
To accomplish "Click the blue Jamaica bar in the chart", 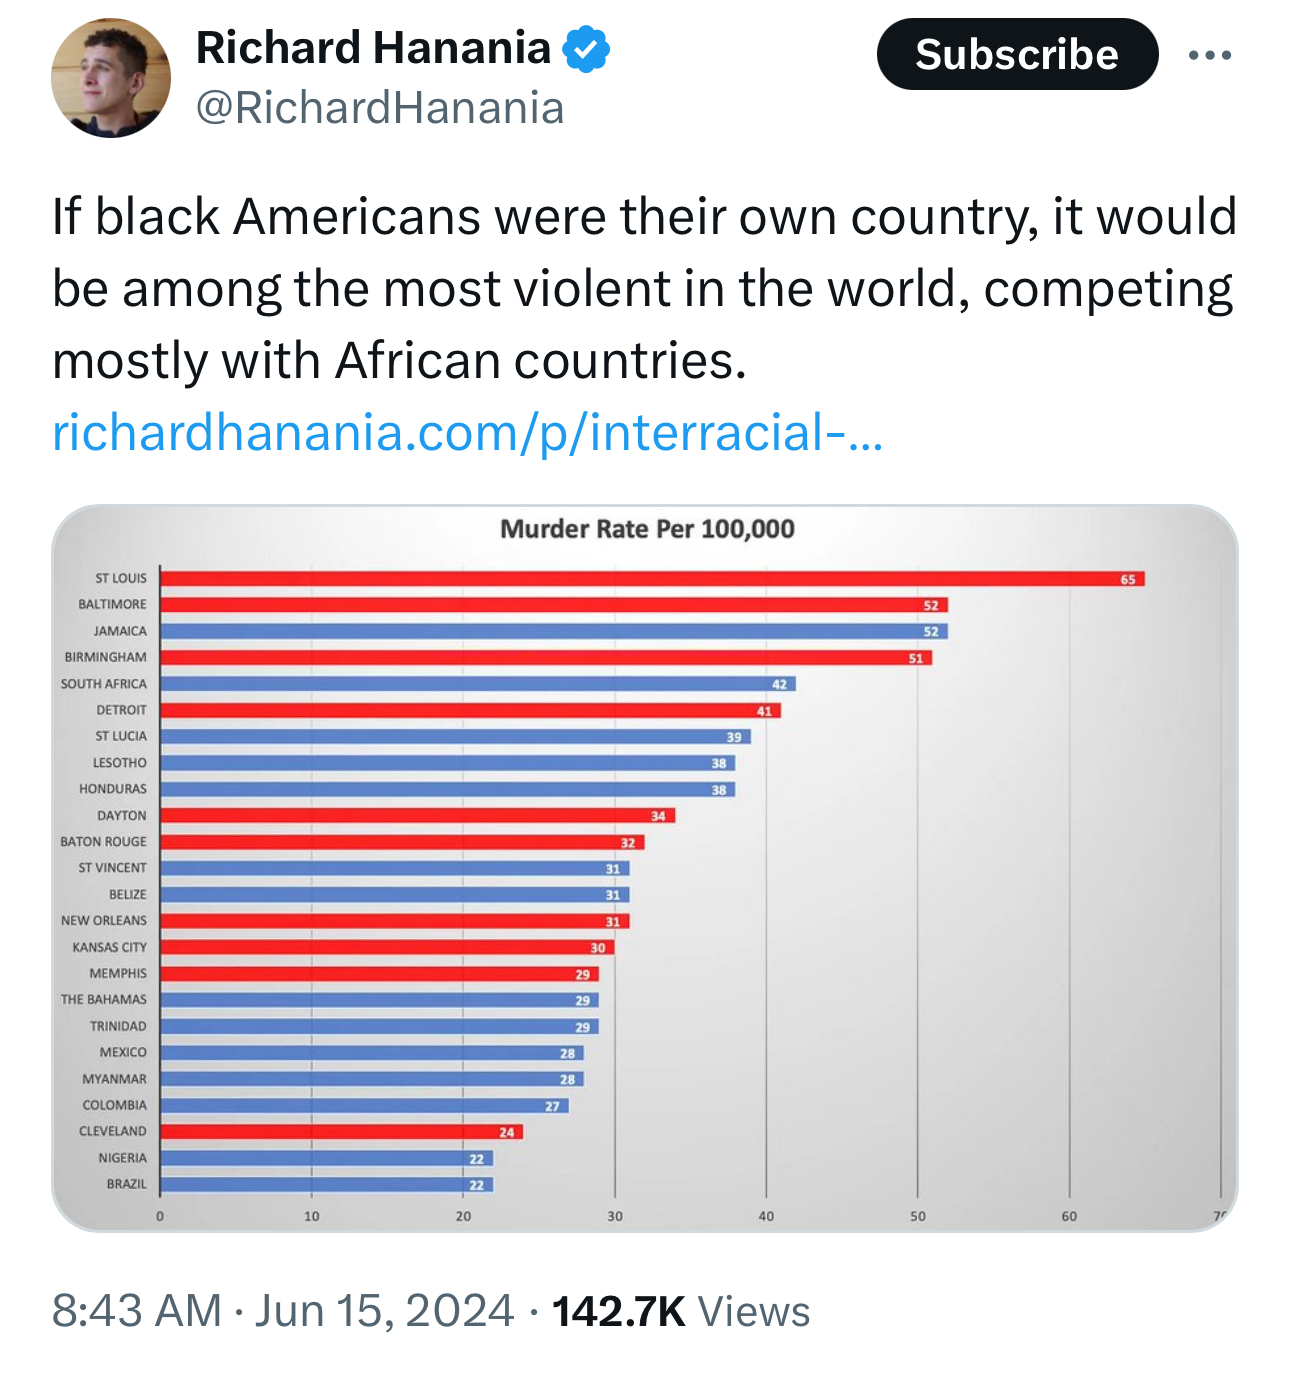I will pos(553,631).
